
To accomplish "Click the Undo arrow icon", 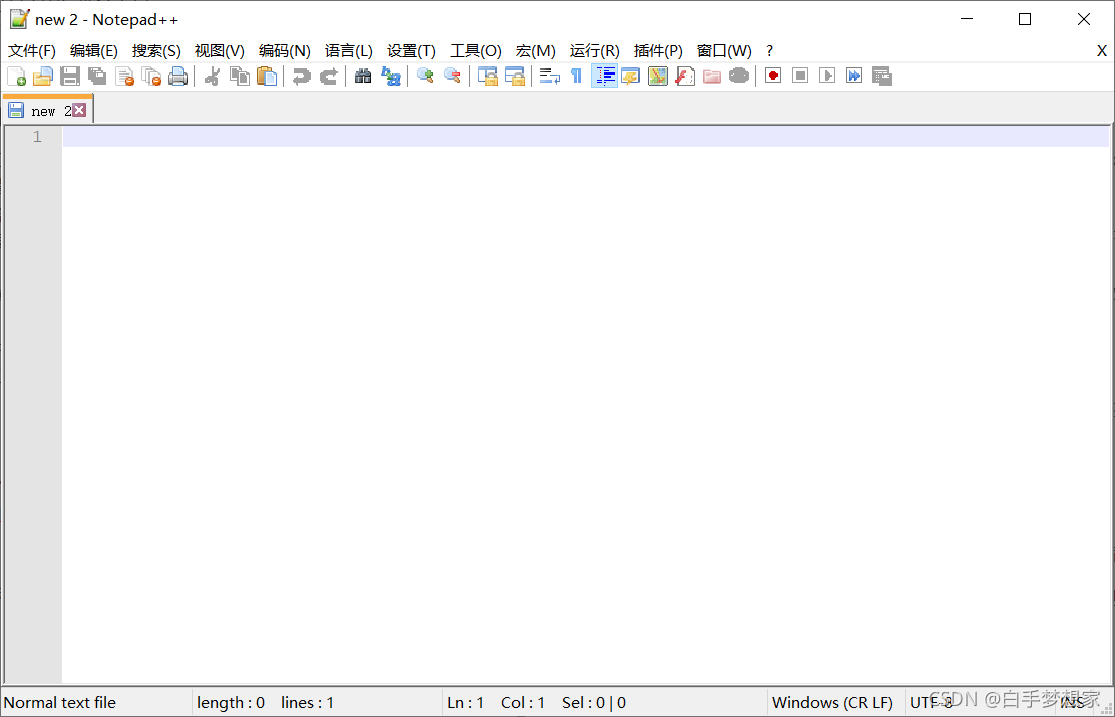I will point(302,75).
